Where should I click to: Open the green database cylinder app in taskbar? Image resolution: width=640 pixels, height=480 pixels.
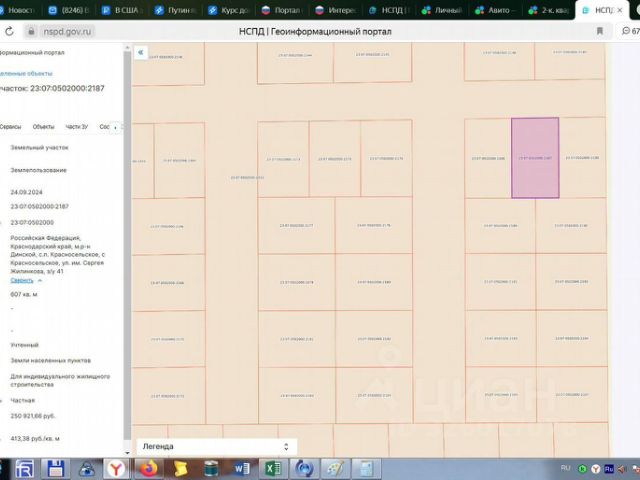point(211,469)
